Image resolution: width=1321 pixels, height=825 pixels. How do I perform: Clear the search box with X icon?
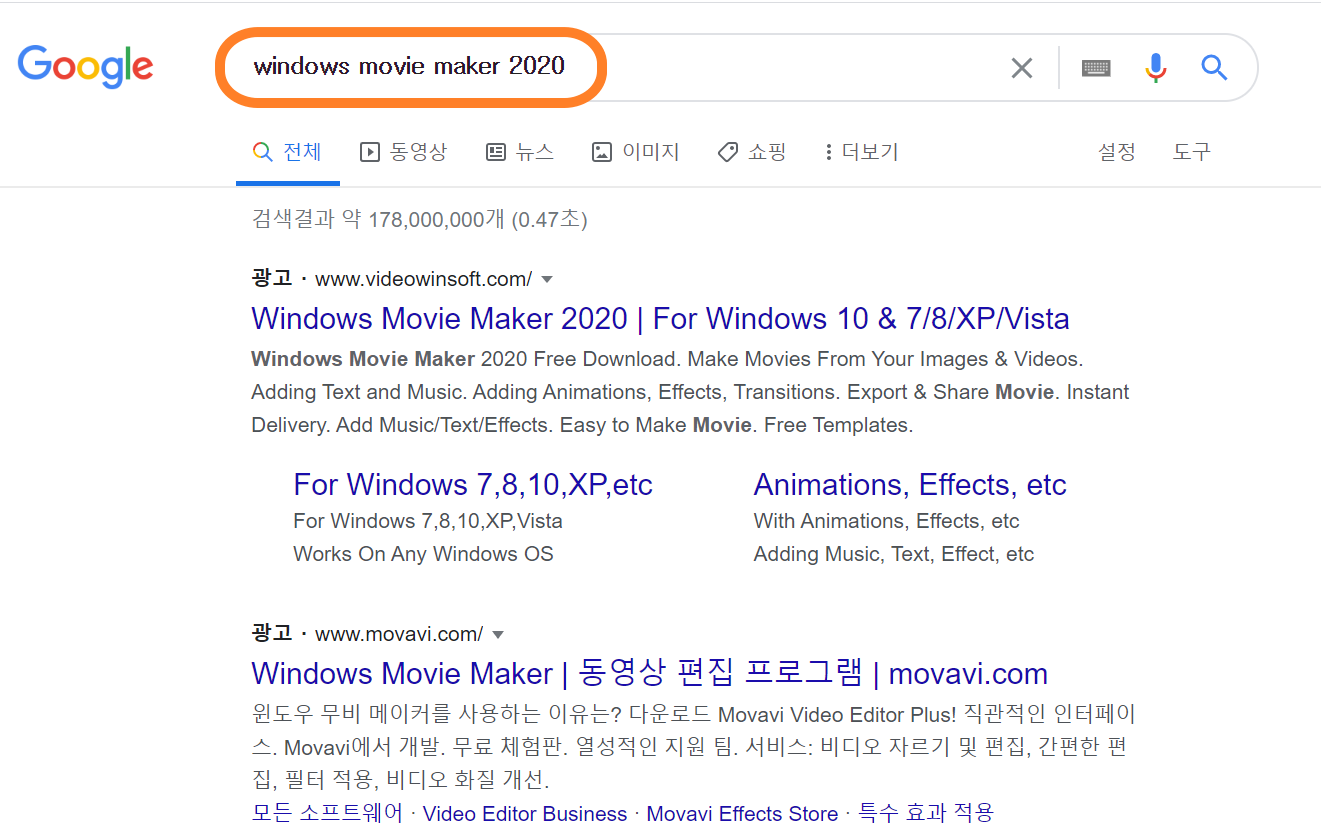pos(1021,68)
